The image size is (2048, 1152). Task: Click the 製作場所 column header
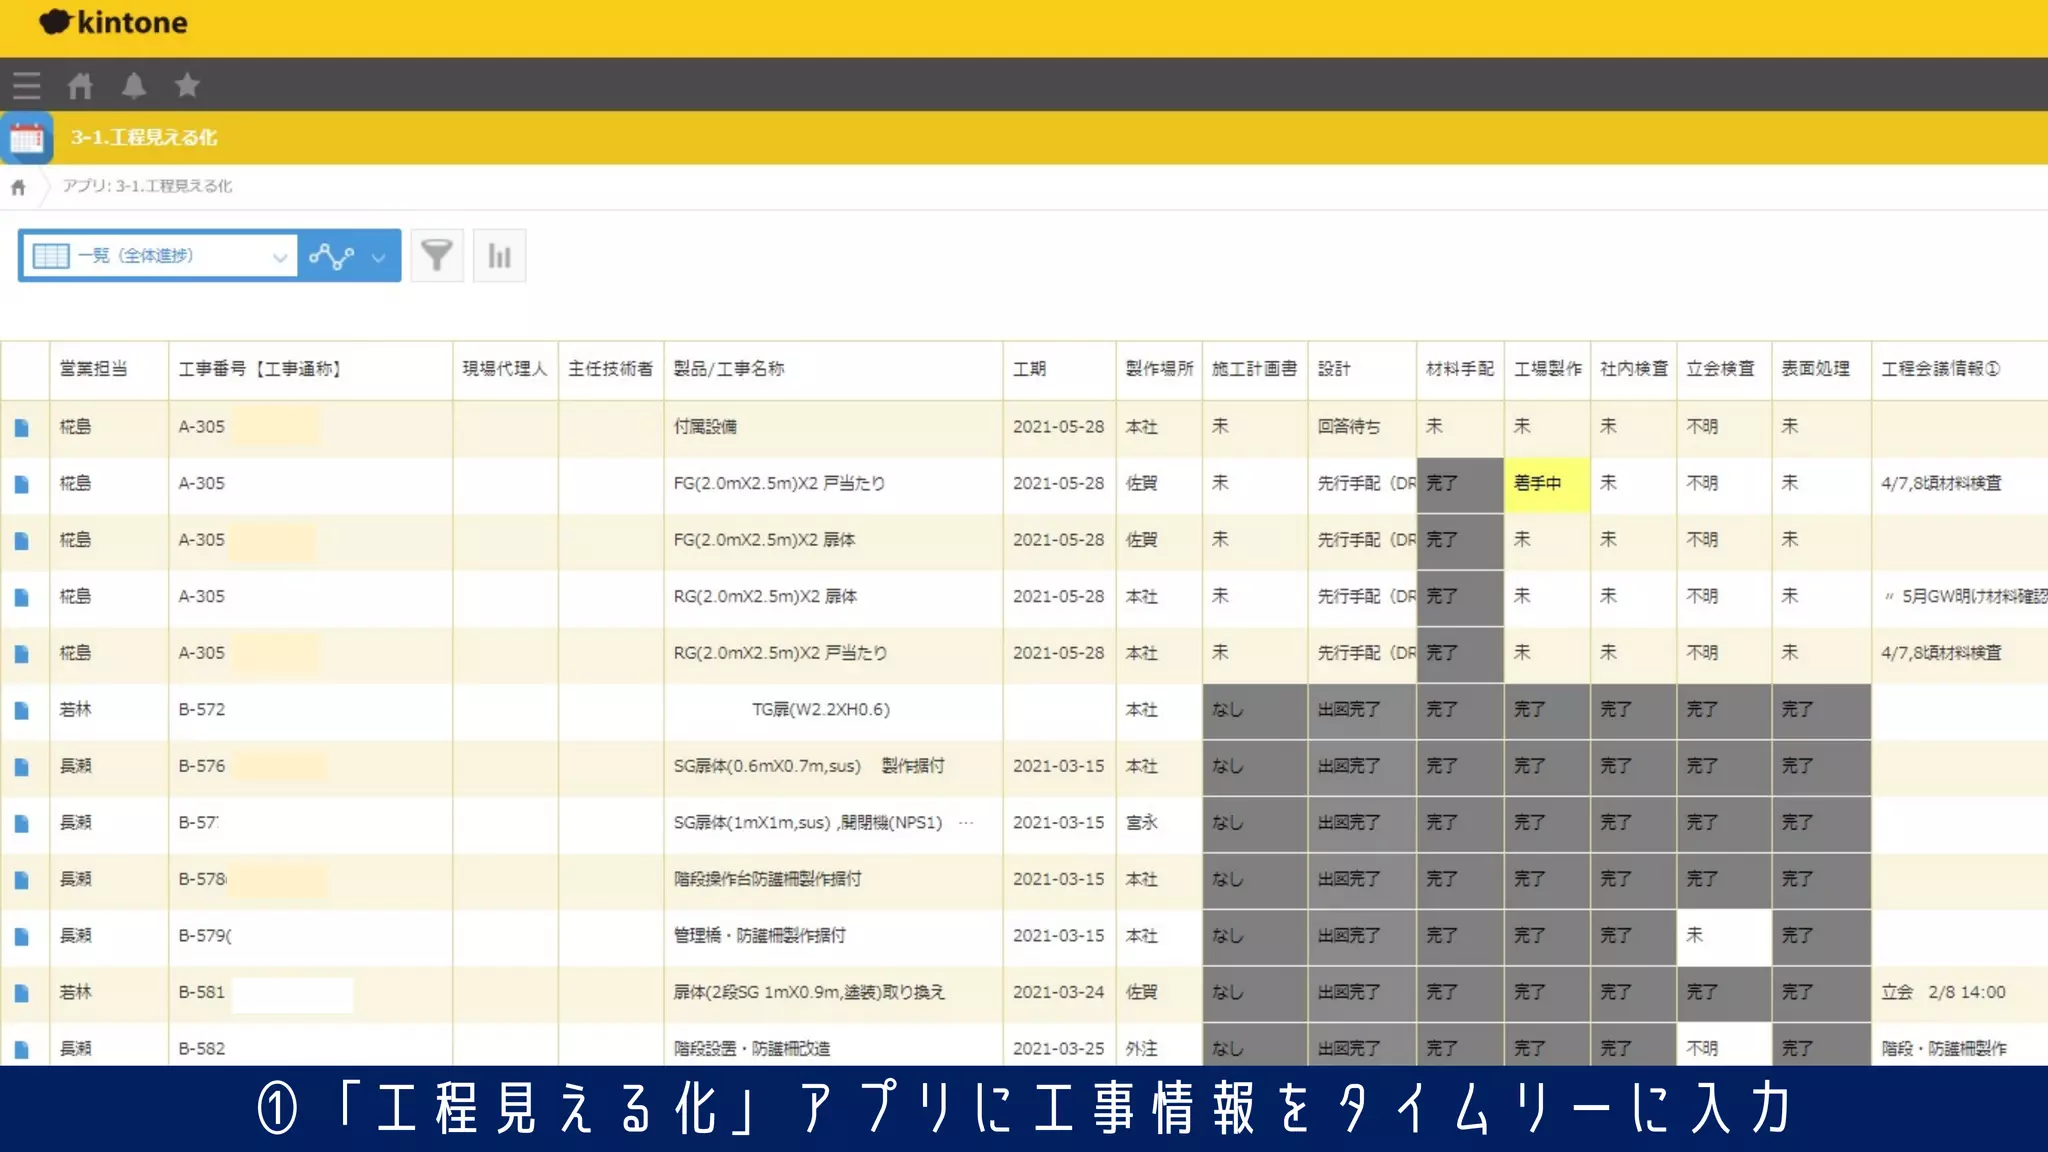tap(1159, 369)
